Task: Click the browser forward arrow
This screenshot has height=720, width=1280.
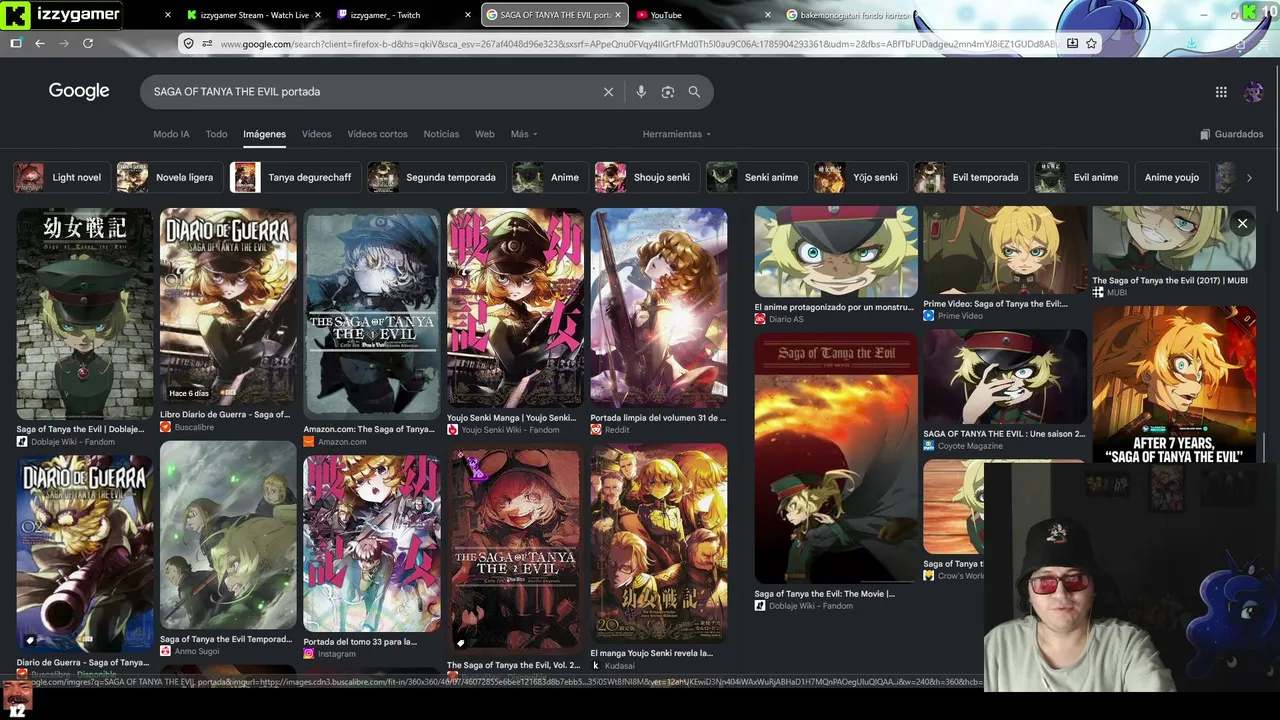Action: (x=64, y=43)
